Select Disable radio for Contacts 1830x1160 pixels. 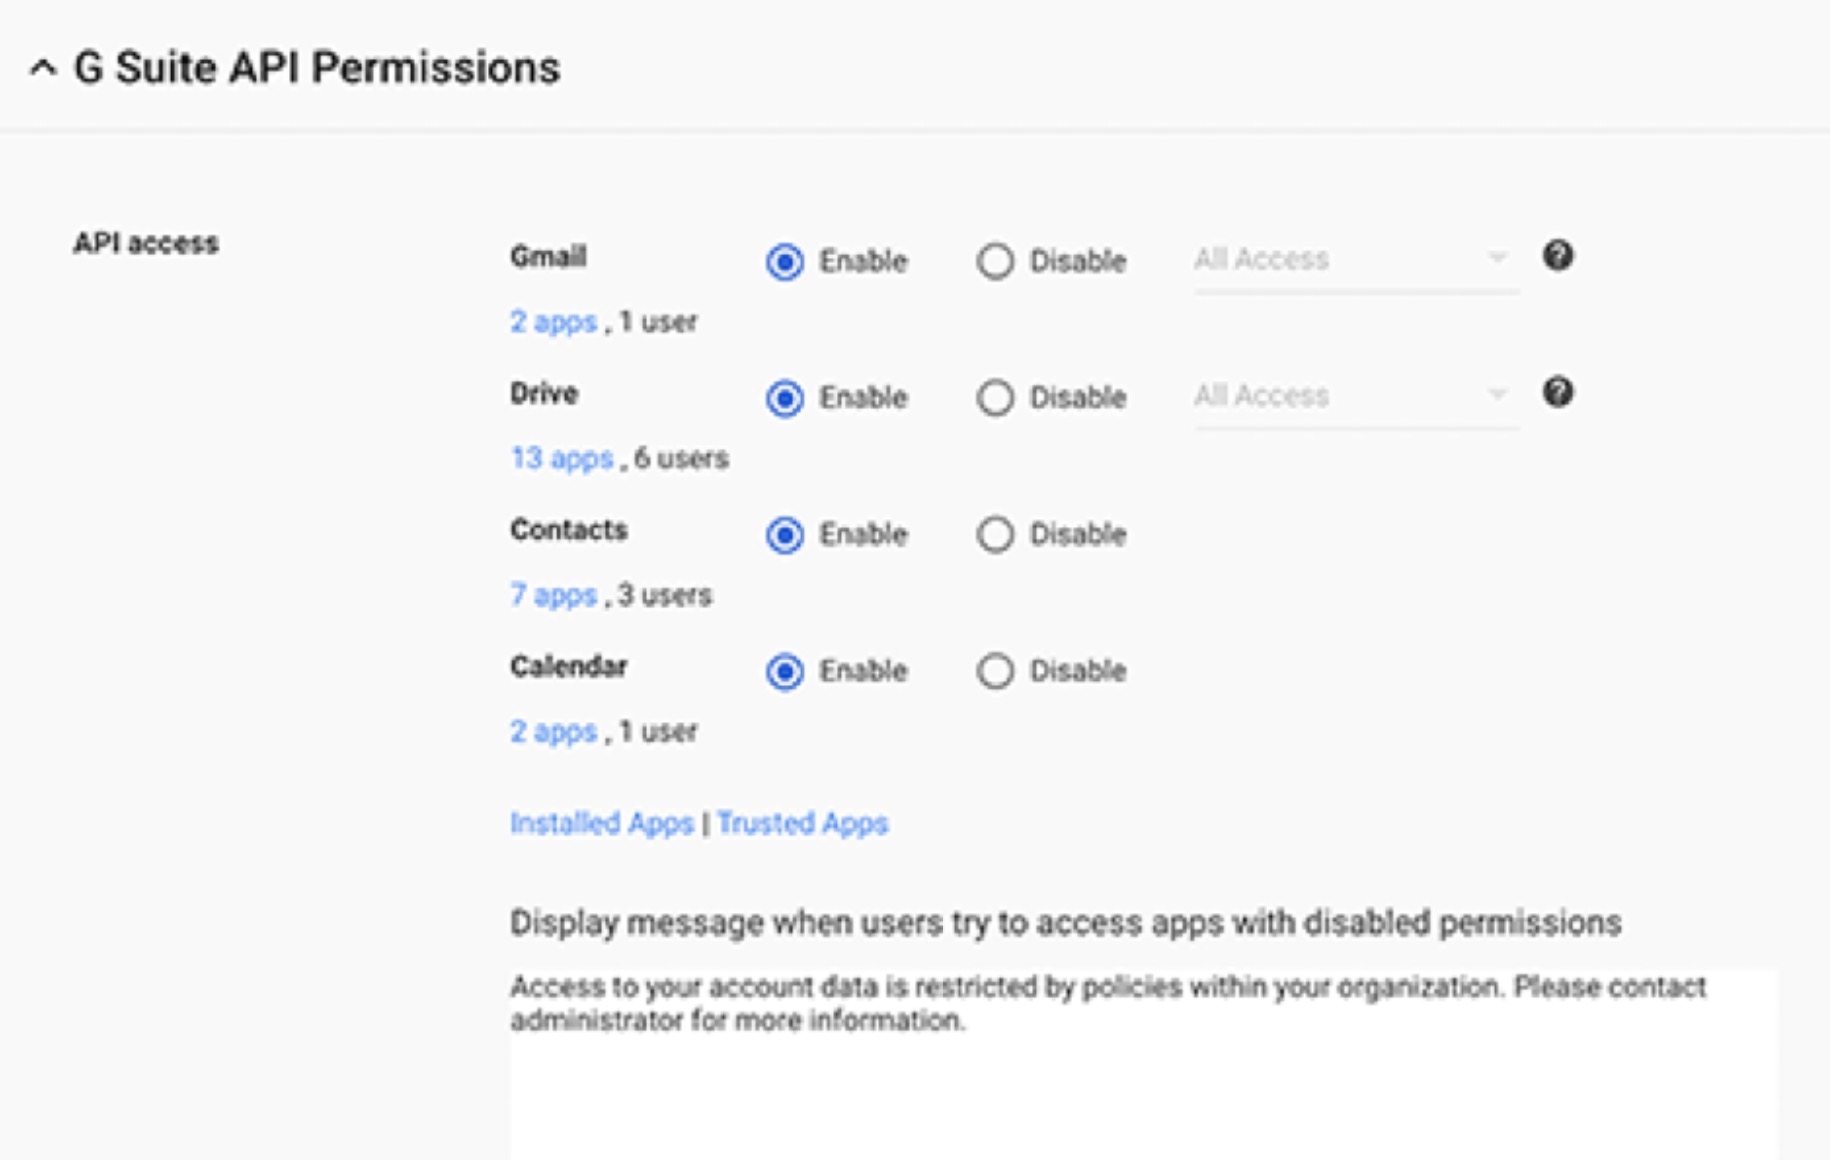click(995, 534)
